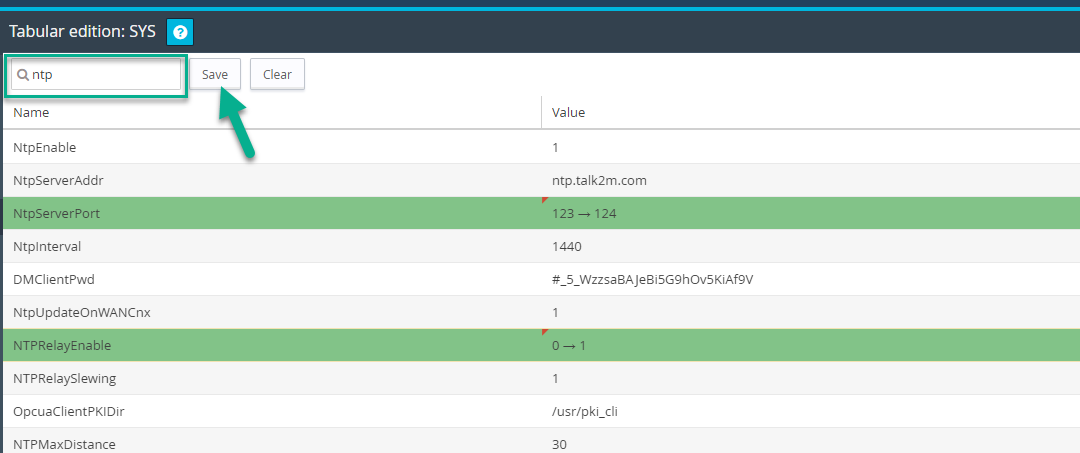Select the NTPMaxDistance row name
This screenshot has width=1080, height=453.
64,445
